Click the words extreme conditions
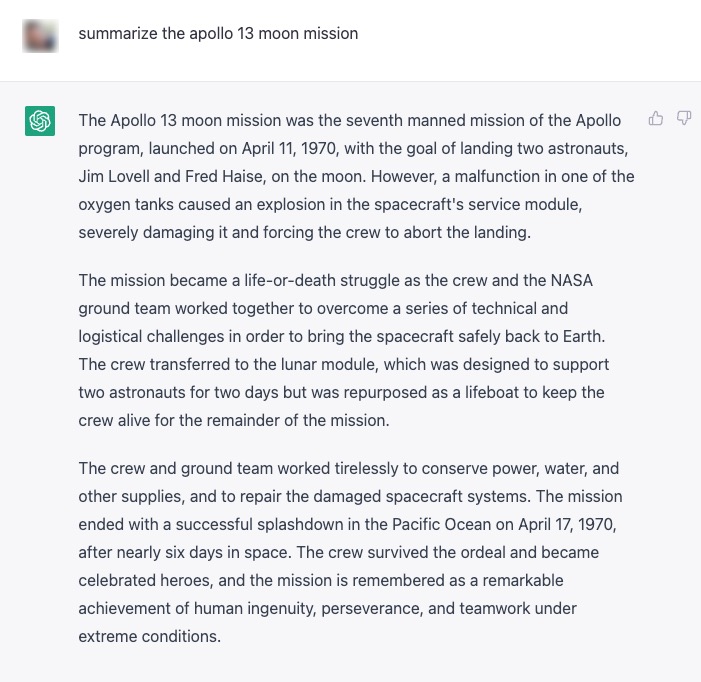The width and height of the screenshot is (701, 682). coord(150,636)
